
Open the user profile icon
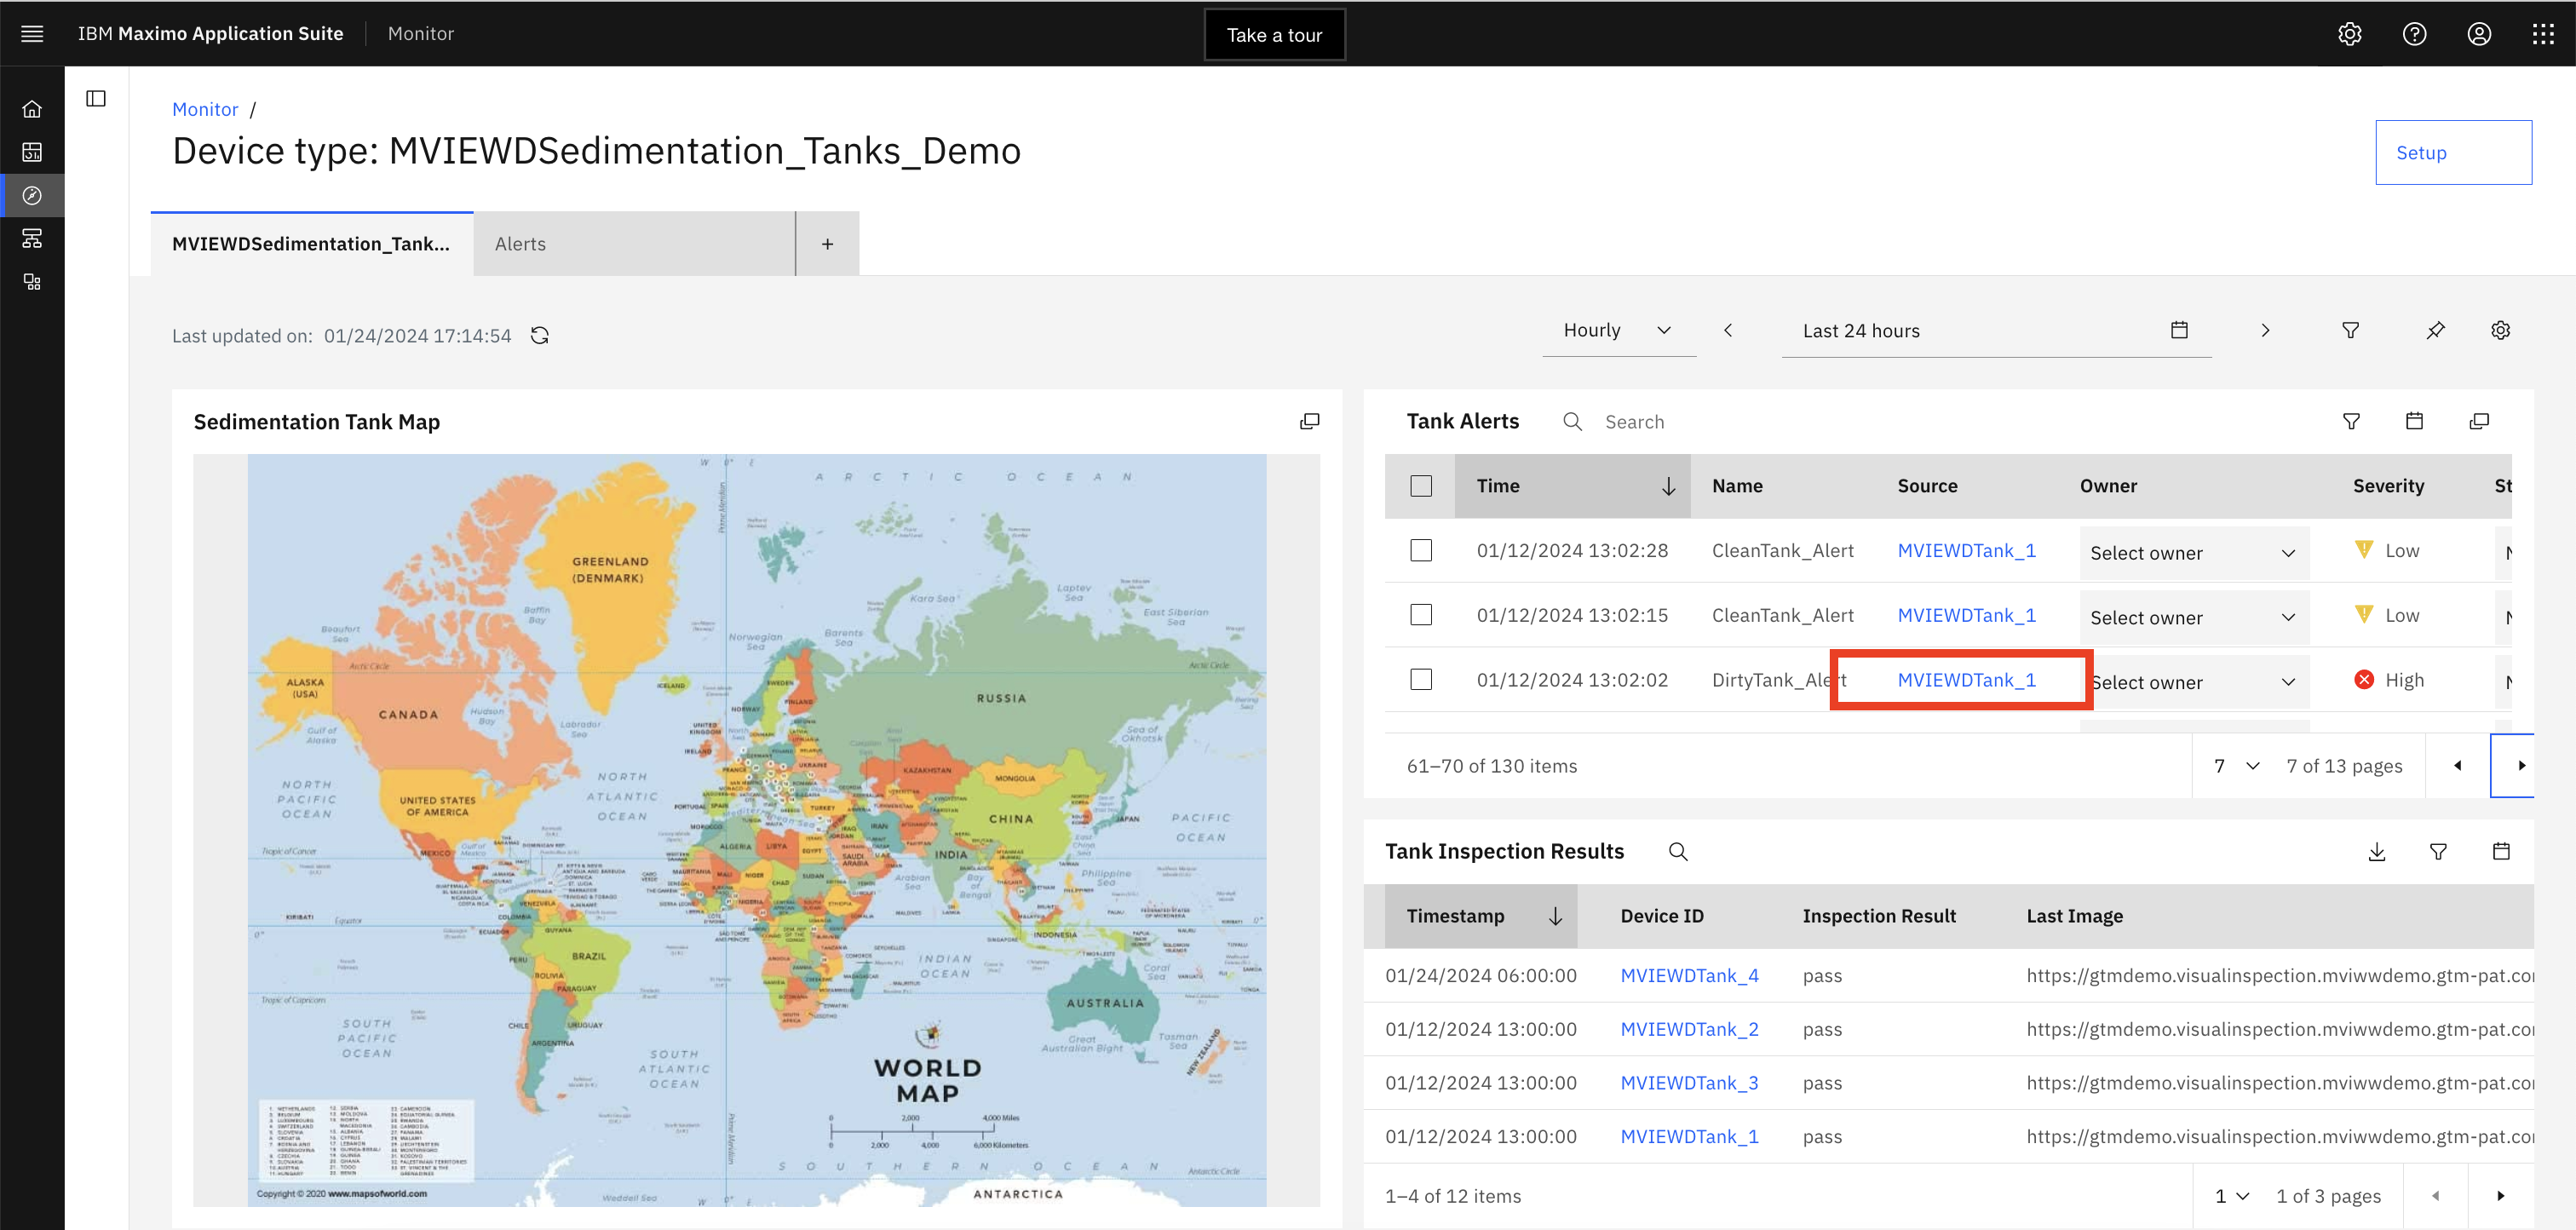(2479, 34)
